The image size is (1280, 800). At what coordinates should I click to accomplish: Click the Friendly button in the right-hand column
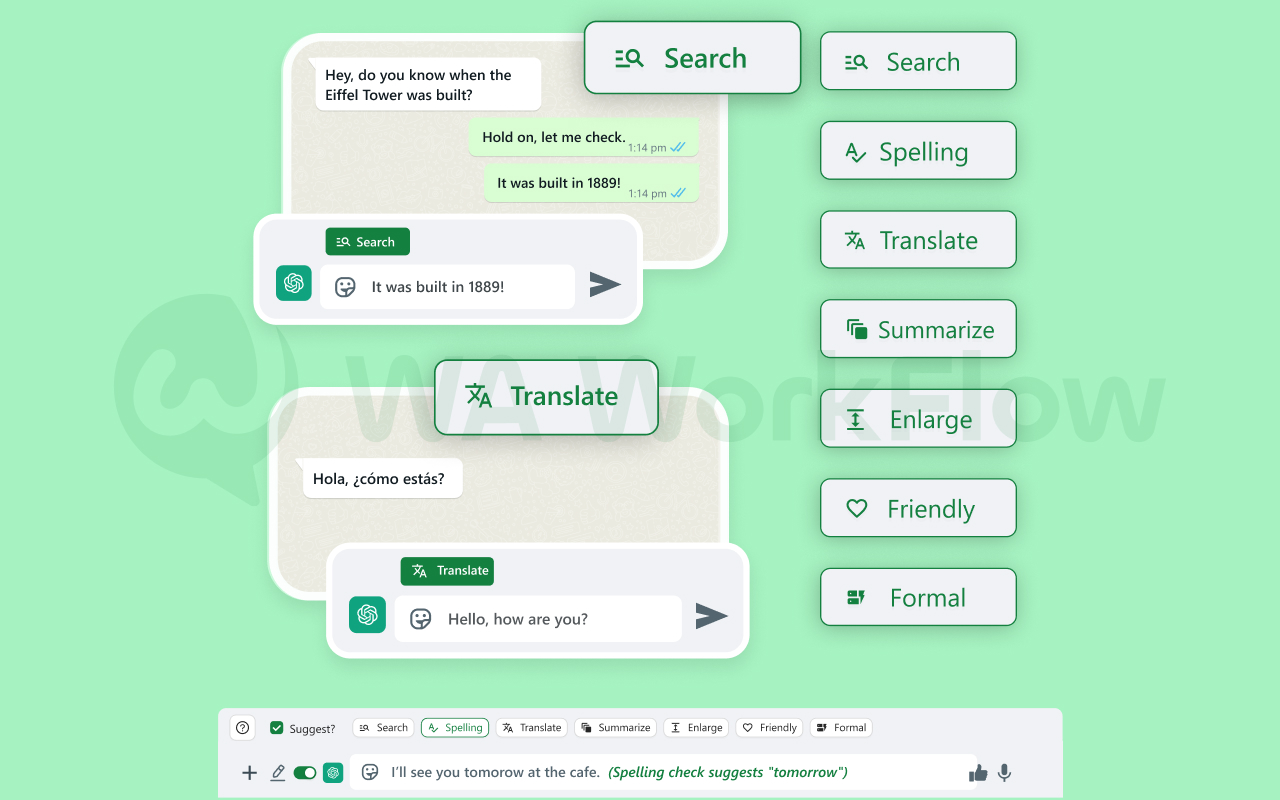click(x=918, y=508)
